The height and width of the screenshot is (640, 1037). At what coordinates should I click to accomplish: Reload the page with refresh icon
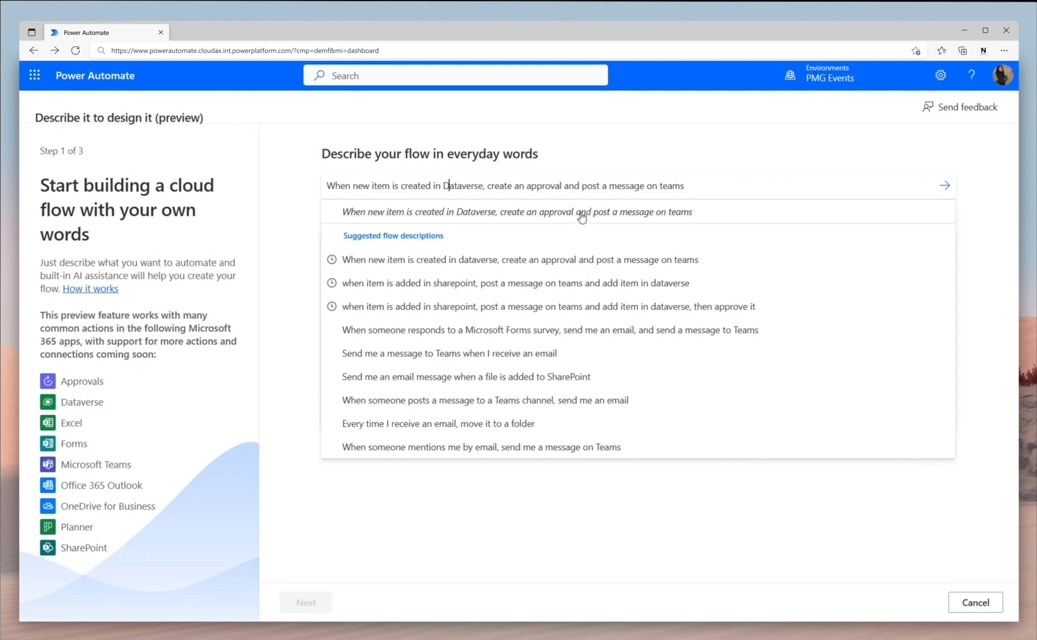75,50
